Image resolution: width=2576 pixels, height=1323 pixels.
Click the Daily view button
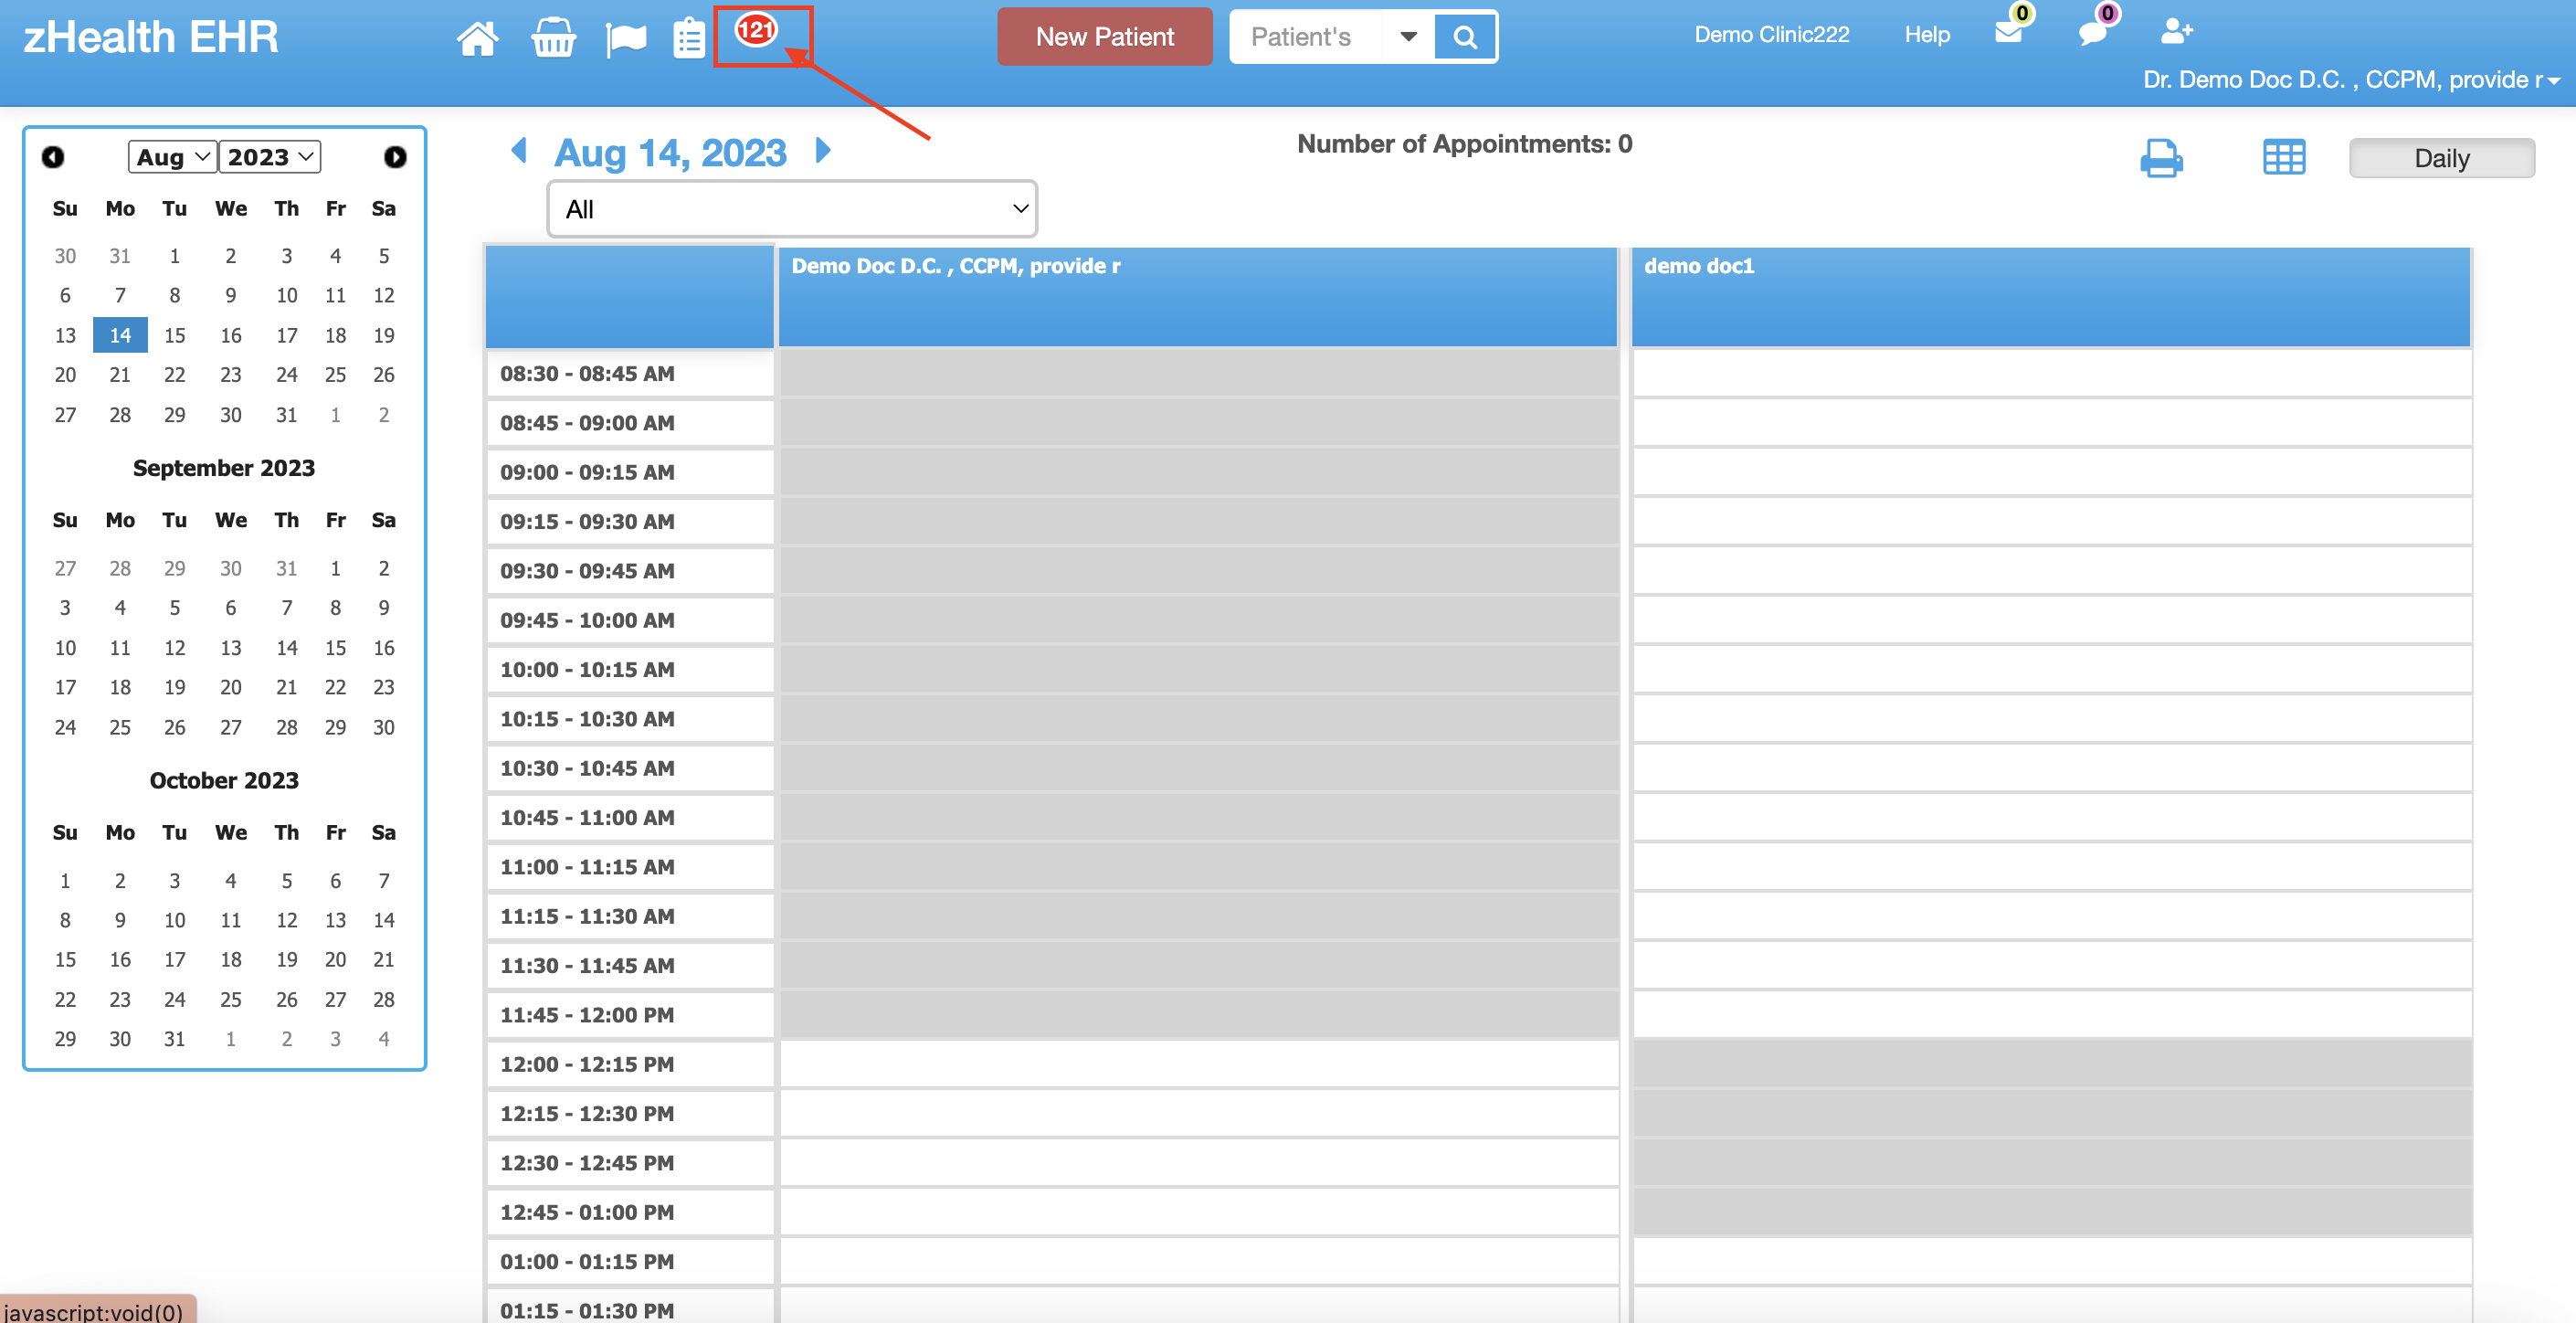pyautogui.click(x=2441, y=158)
